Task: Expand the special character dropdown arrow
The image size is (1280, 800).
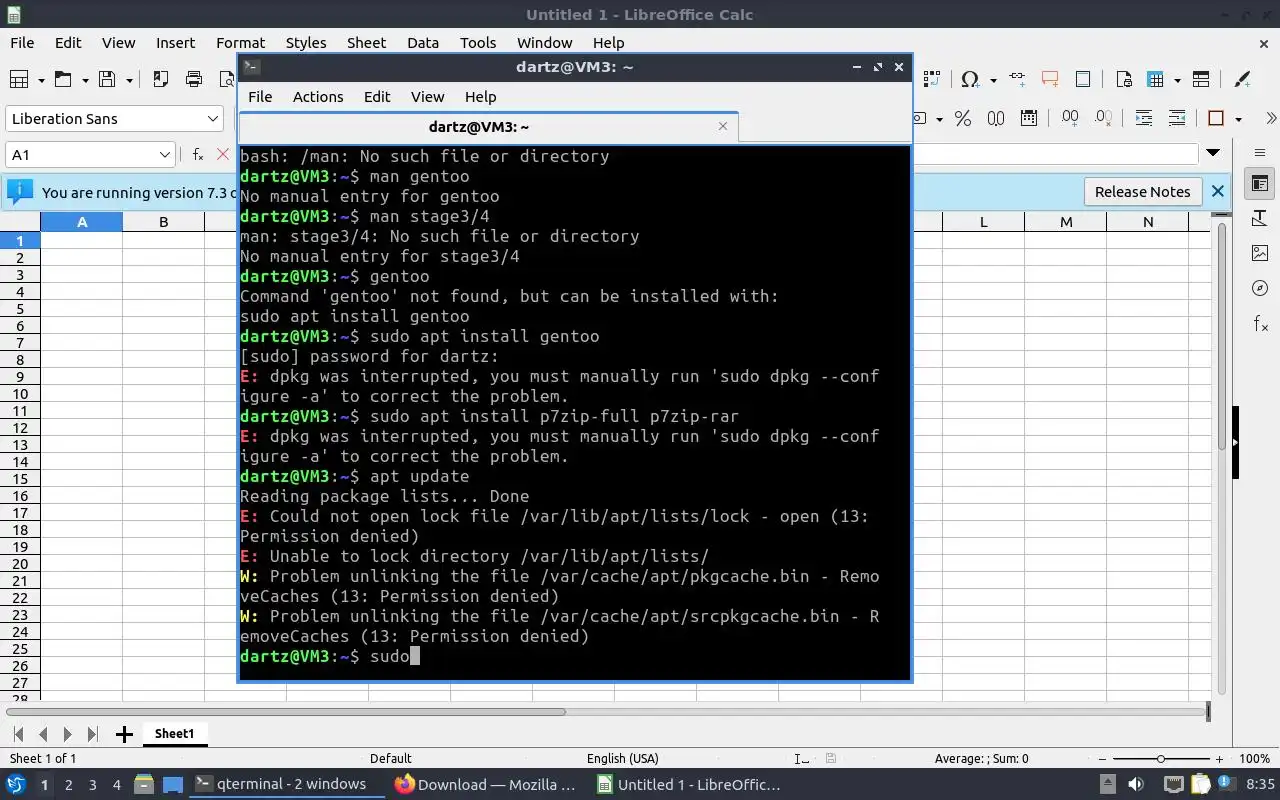Action: coord(993,80)
